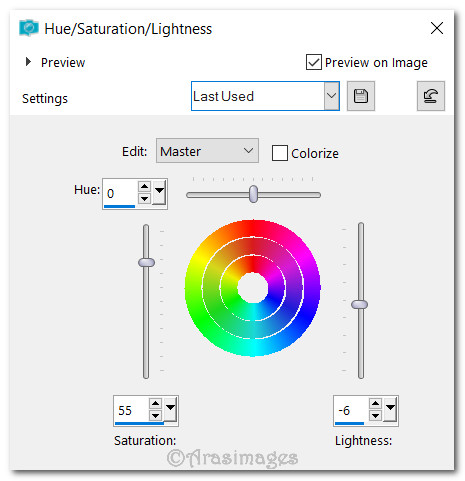Click the save preset floppy disk icon
Screen dimensions: 465x481
tap(361, 96)
